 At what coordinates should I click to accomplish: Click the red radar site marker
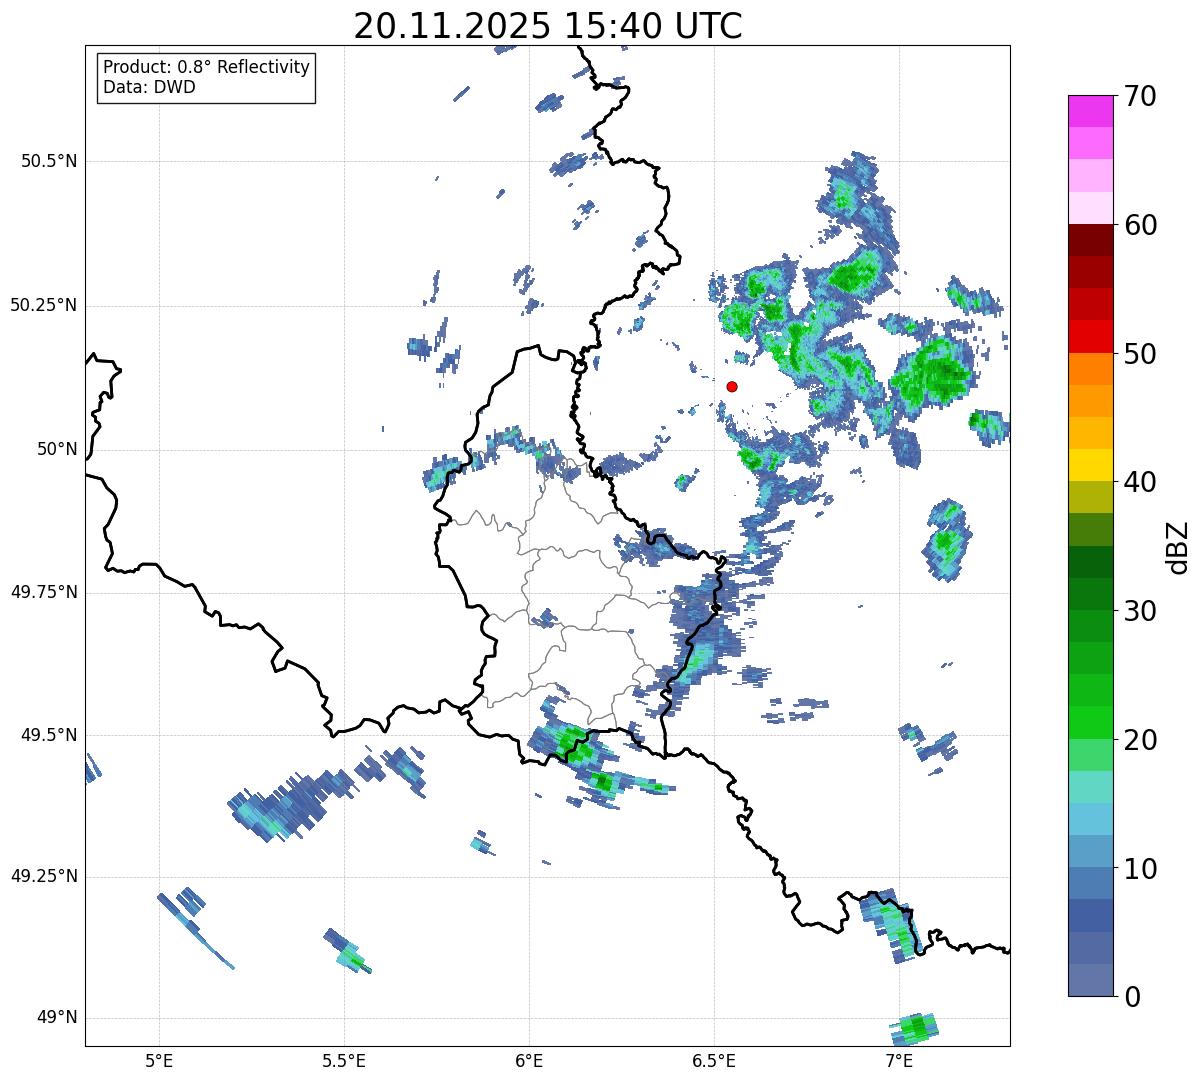pyautogui.click(x=732, y=386)
